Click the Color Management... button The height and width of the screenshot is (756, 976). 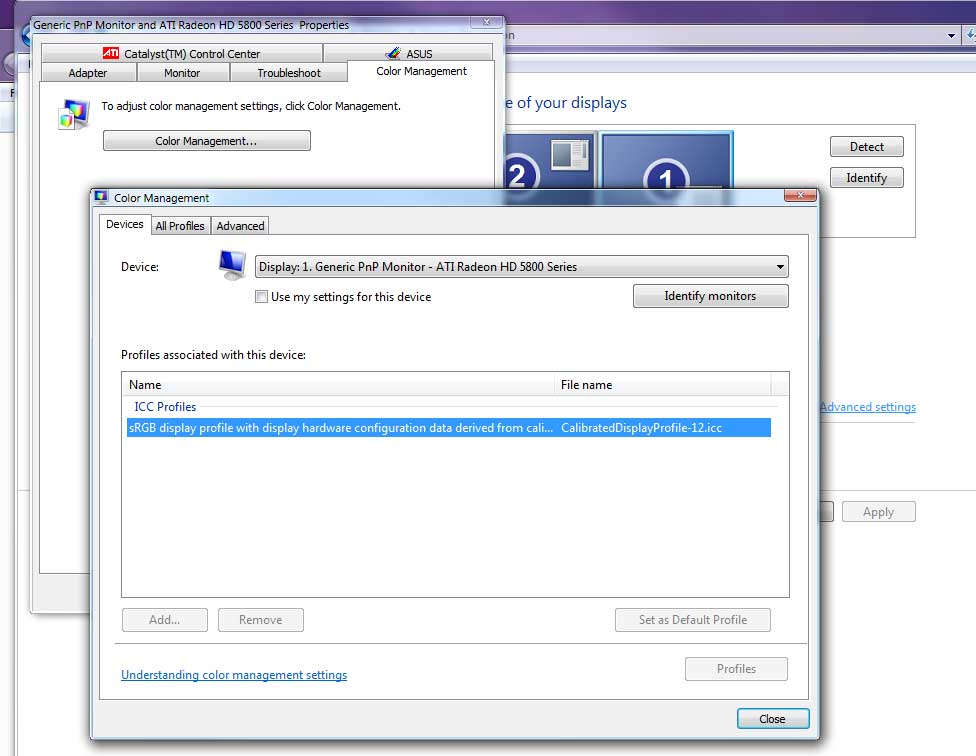207,141
